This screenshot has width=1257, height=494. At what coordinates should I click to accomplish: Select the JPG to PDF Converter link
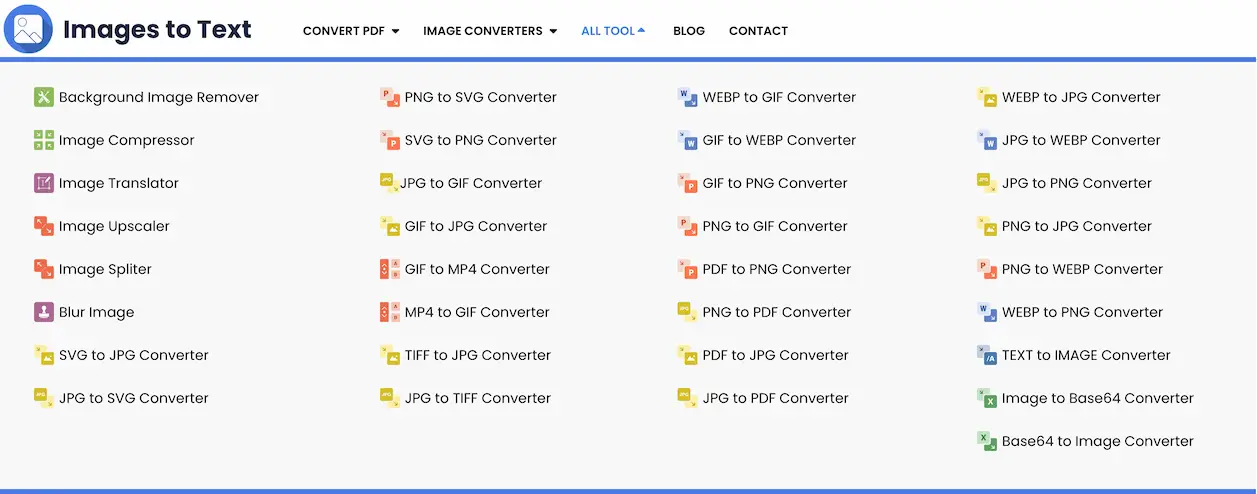point(775,398)
